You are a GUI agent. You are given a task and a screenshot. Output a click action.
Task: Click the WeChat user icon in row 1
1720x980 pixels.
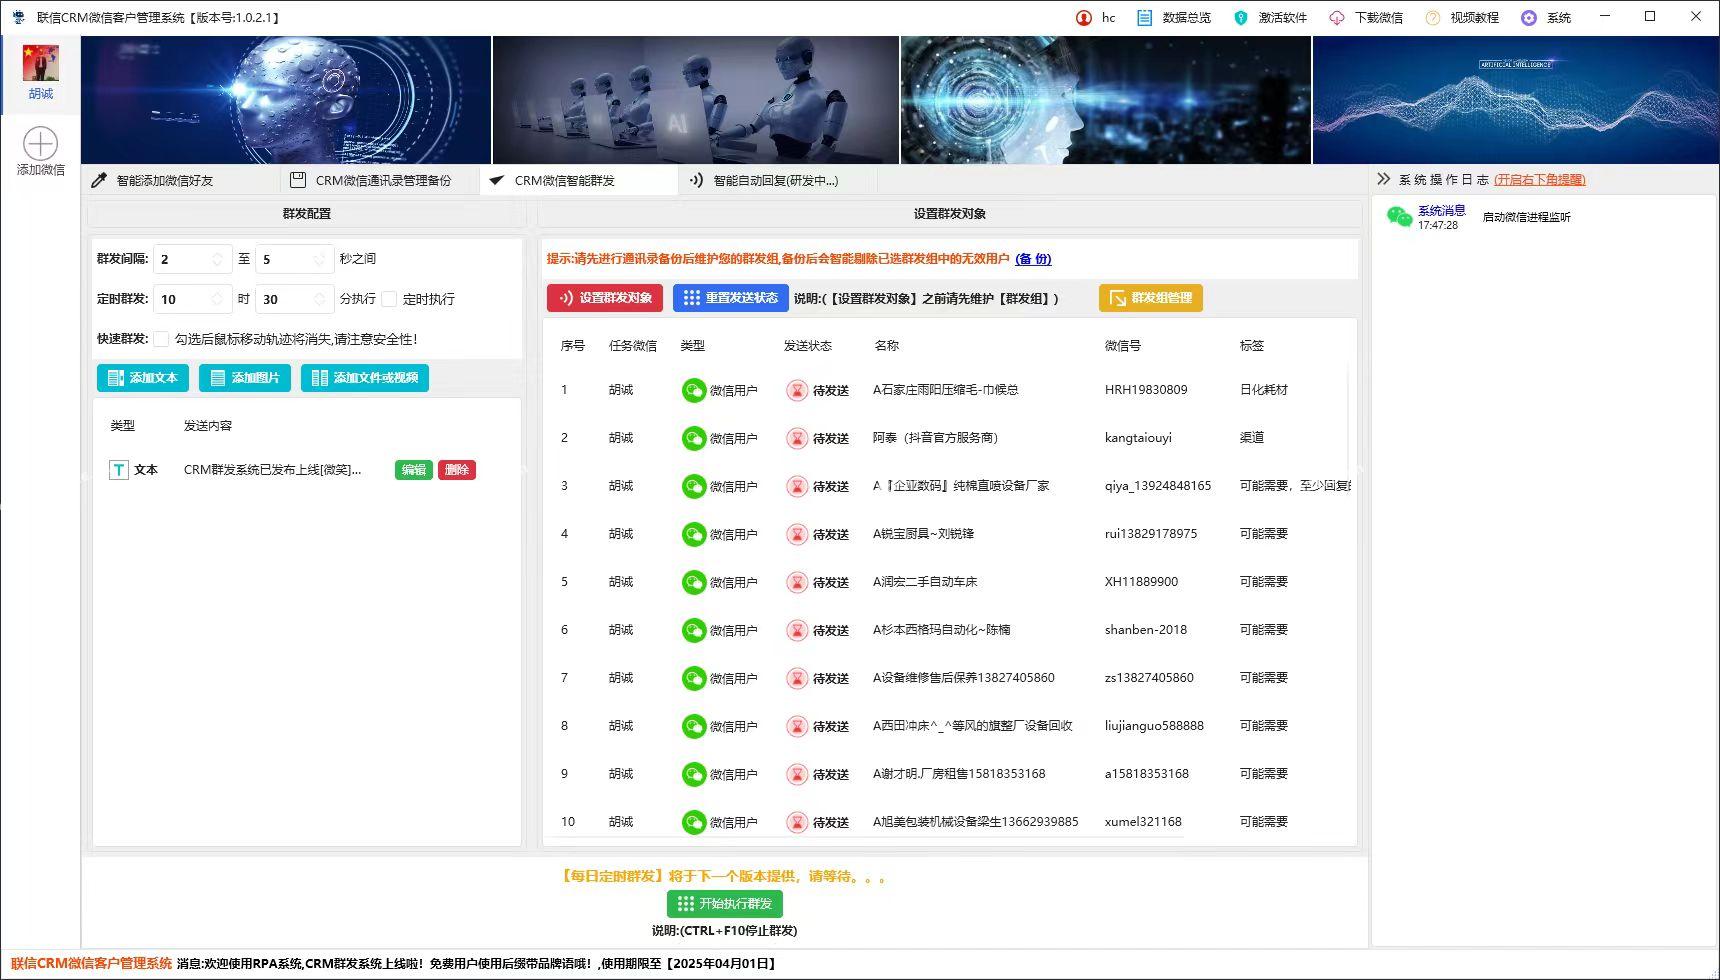694,390
